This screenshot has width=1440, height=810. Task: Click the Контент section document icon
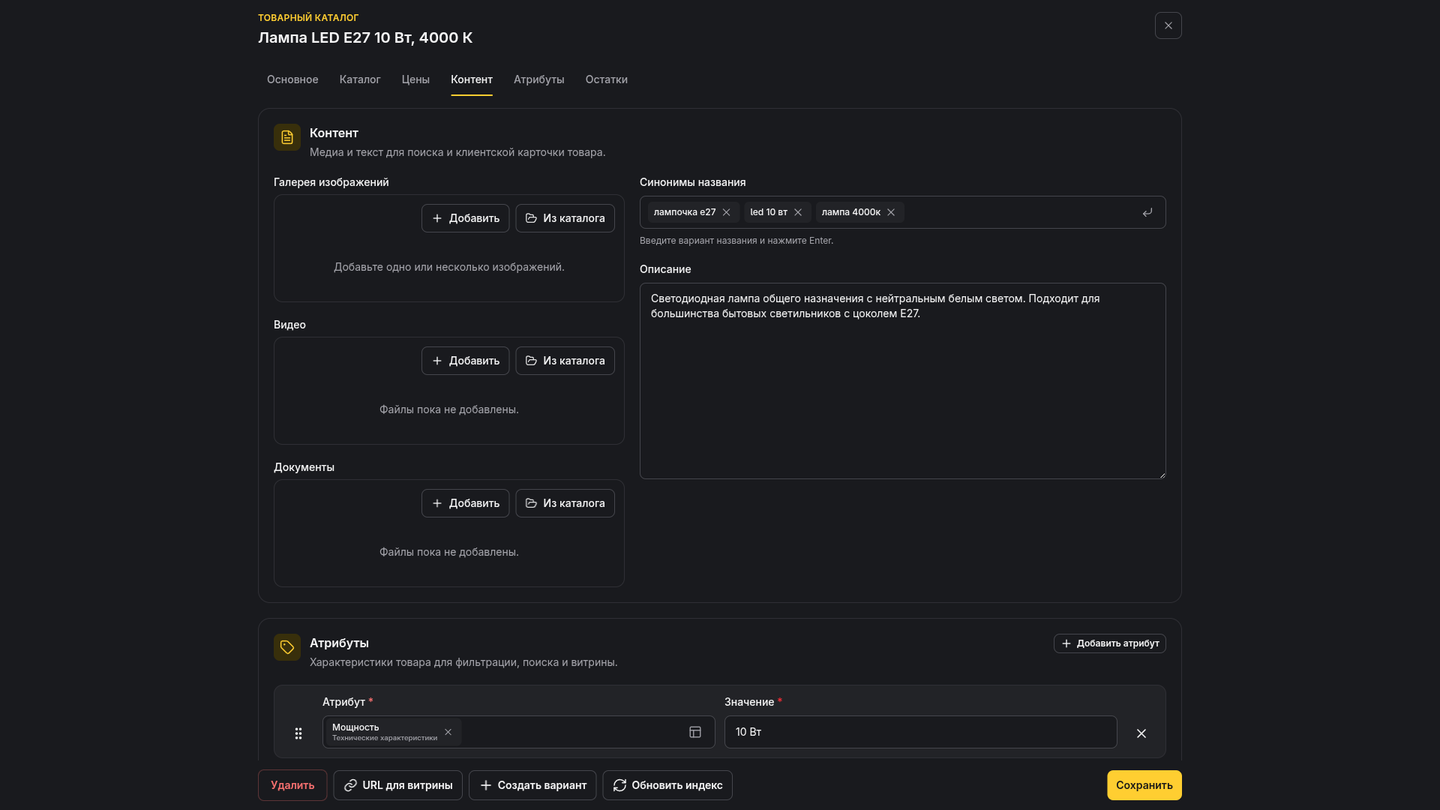(287, 137)
